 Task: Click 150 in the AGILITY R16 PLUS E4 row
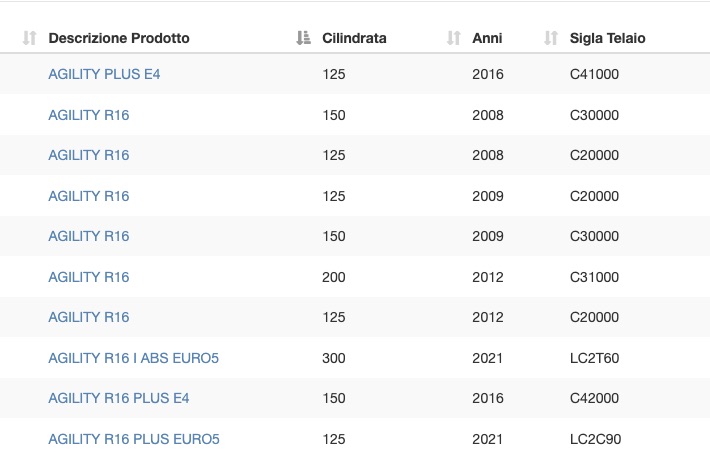coord(334,398)
